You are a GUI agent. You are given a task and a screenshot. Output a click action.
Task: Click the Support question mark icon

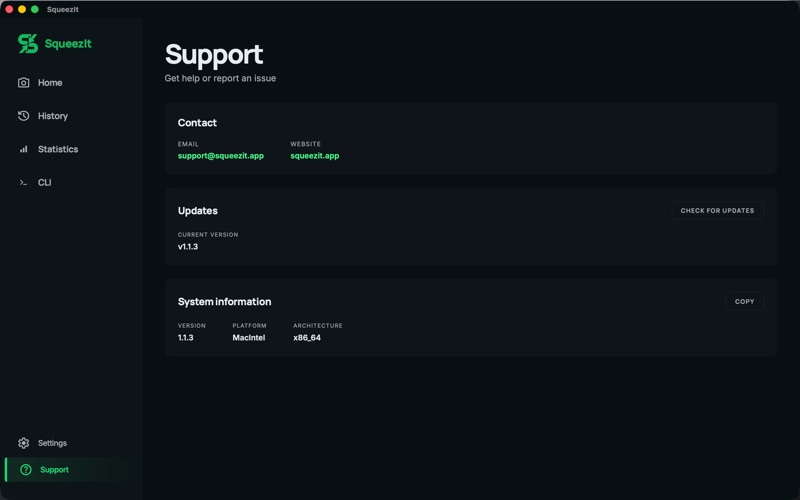click(26, 469)
